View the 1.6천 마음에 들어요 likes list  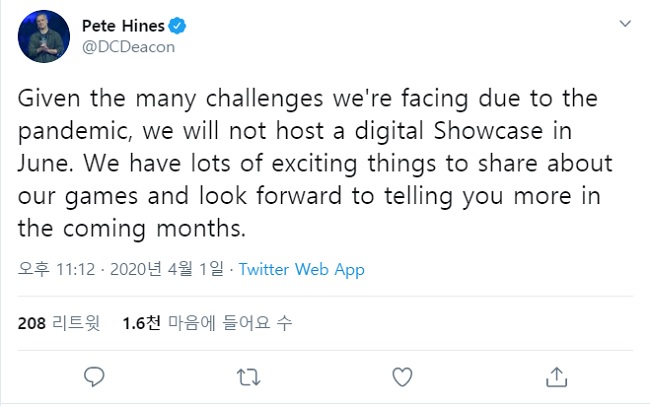pos(205,323)
